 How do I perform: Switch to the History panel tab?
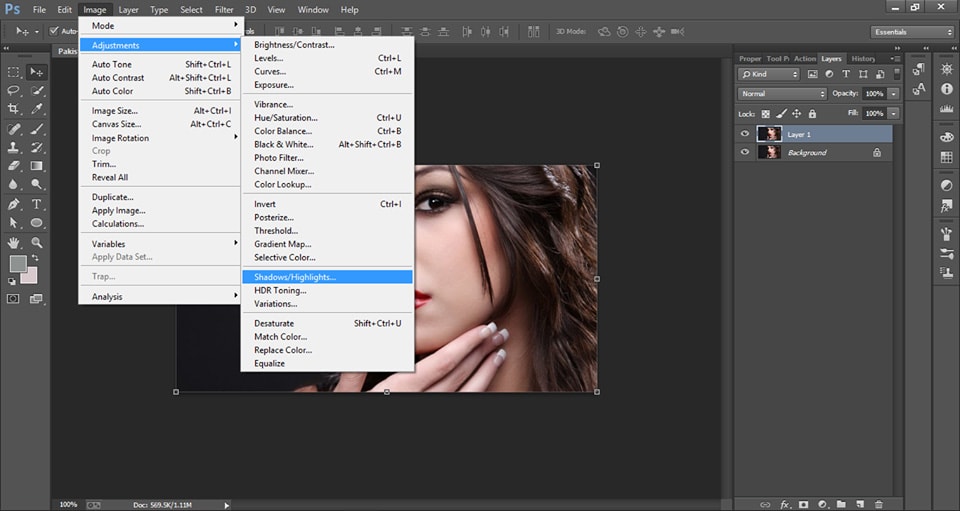pyautogui.click(x=862, y=59)
